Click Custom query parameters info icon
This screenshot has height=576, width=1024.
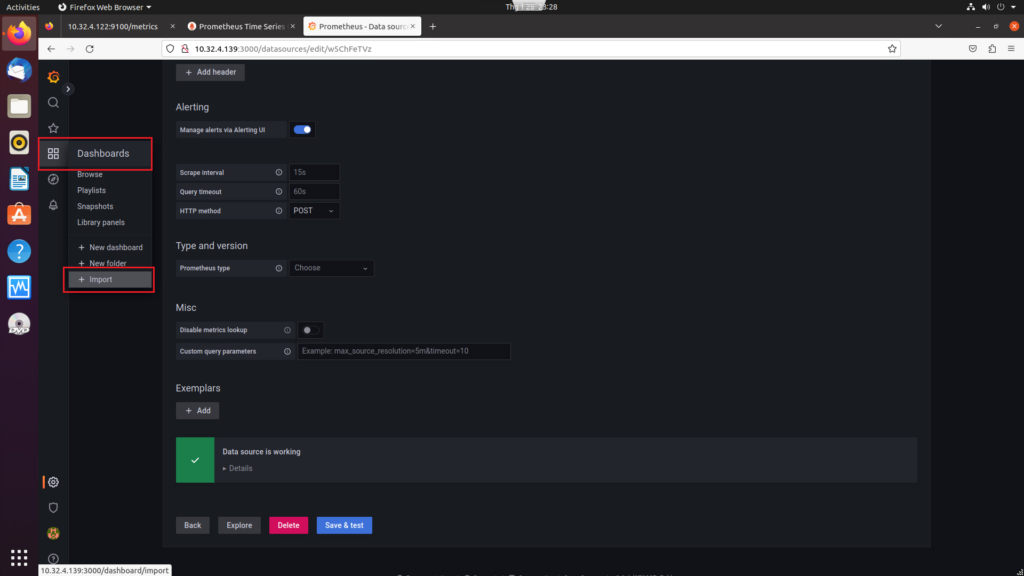(287, 351)
